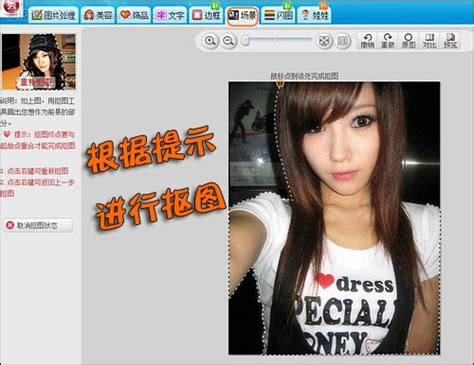Click the orange cutout starting point marker

(280, 84)
